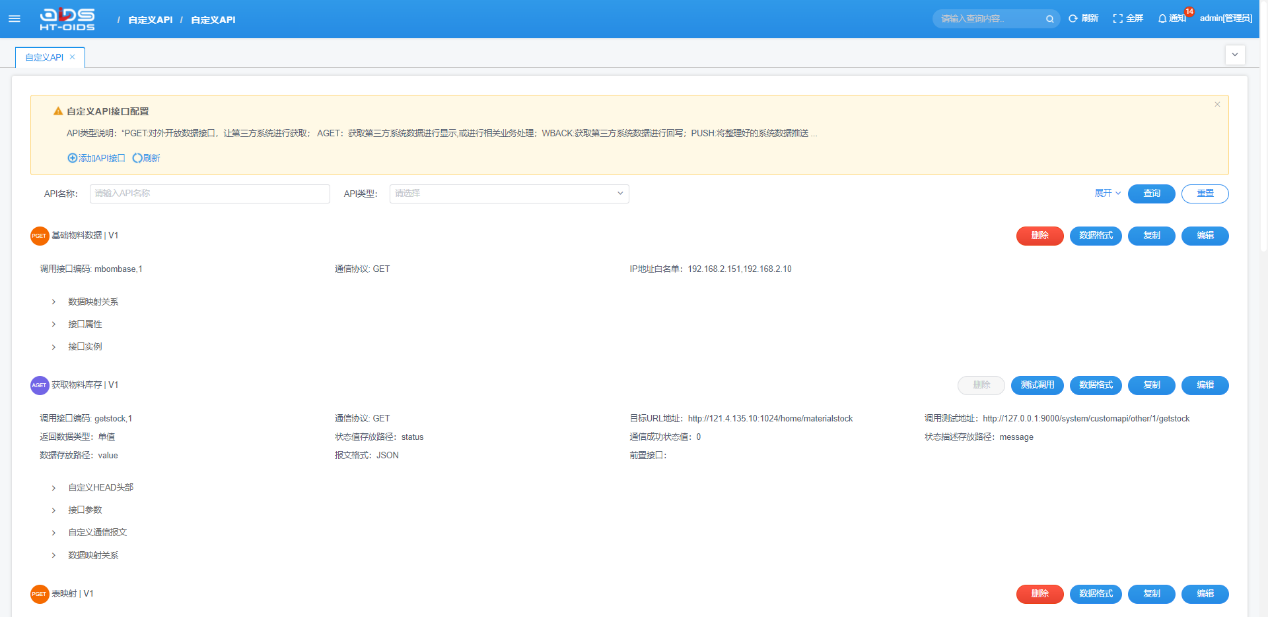Image resolution: width=1268 pixels, height=617 pixels.
Task: Edit the 基础物料数据 API
Action: (x=1205, y=236)
